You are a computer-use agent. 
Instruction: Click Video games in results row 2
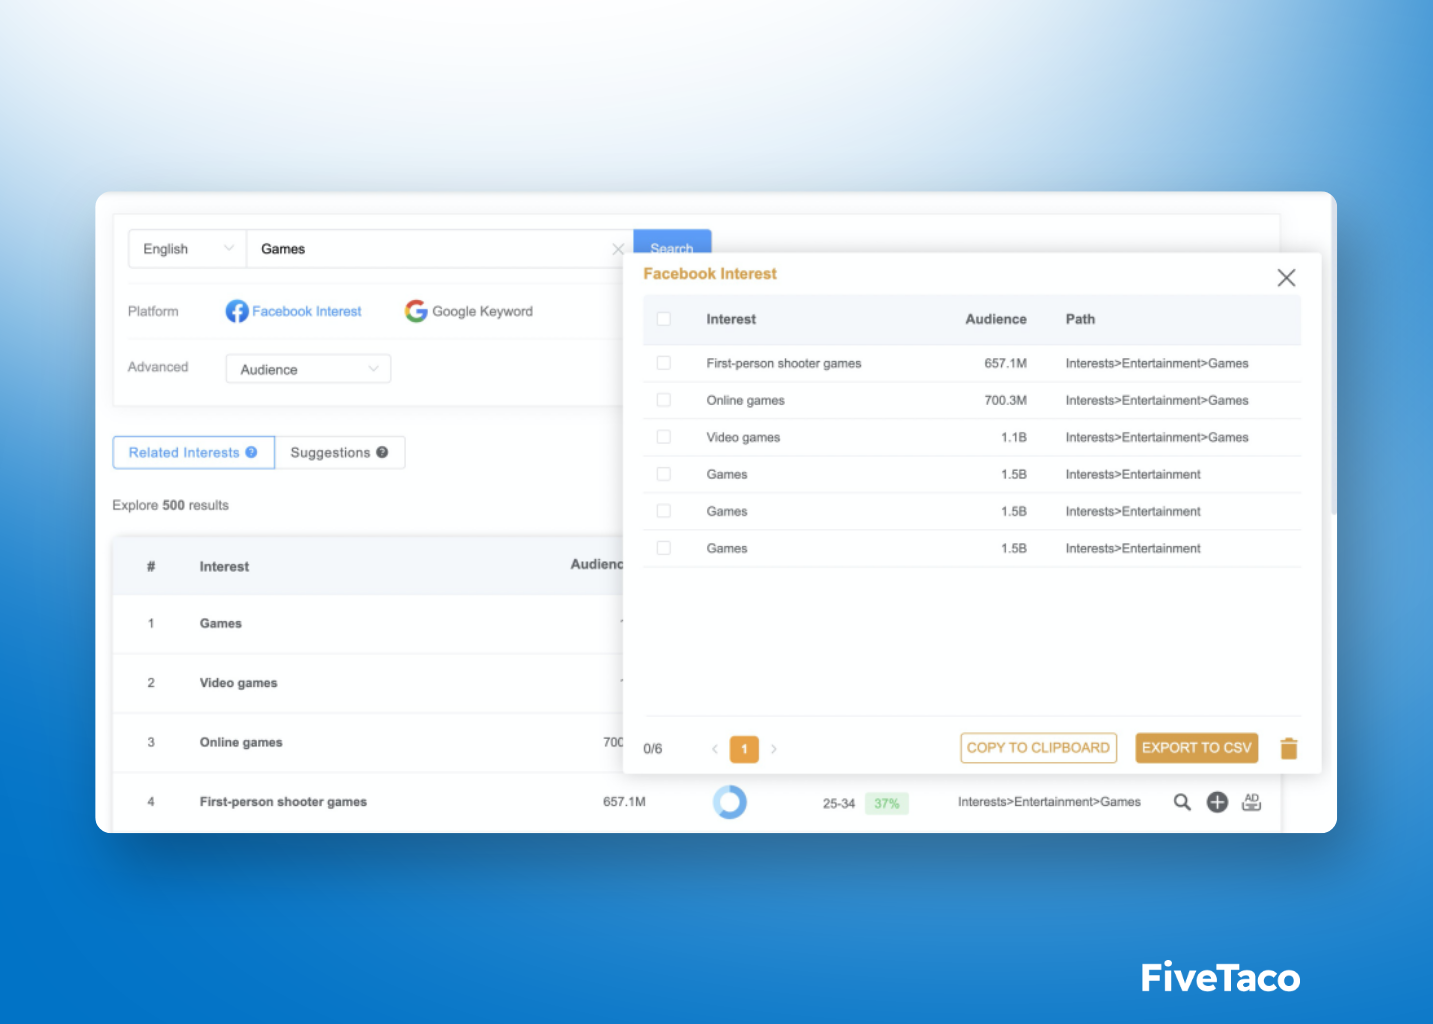[238, 683]
